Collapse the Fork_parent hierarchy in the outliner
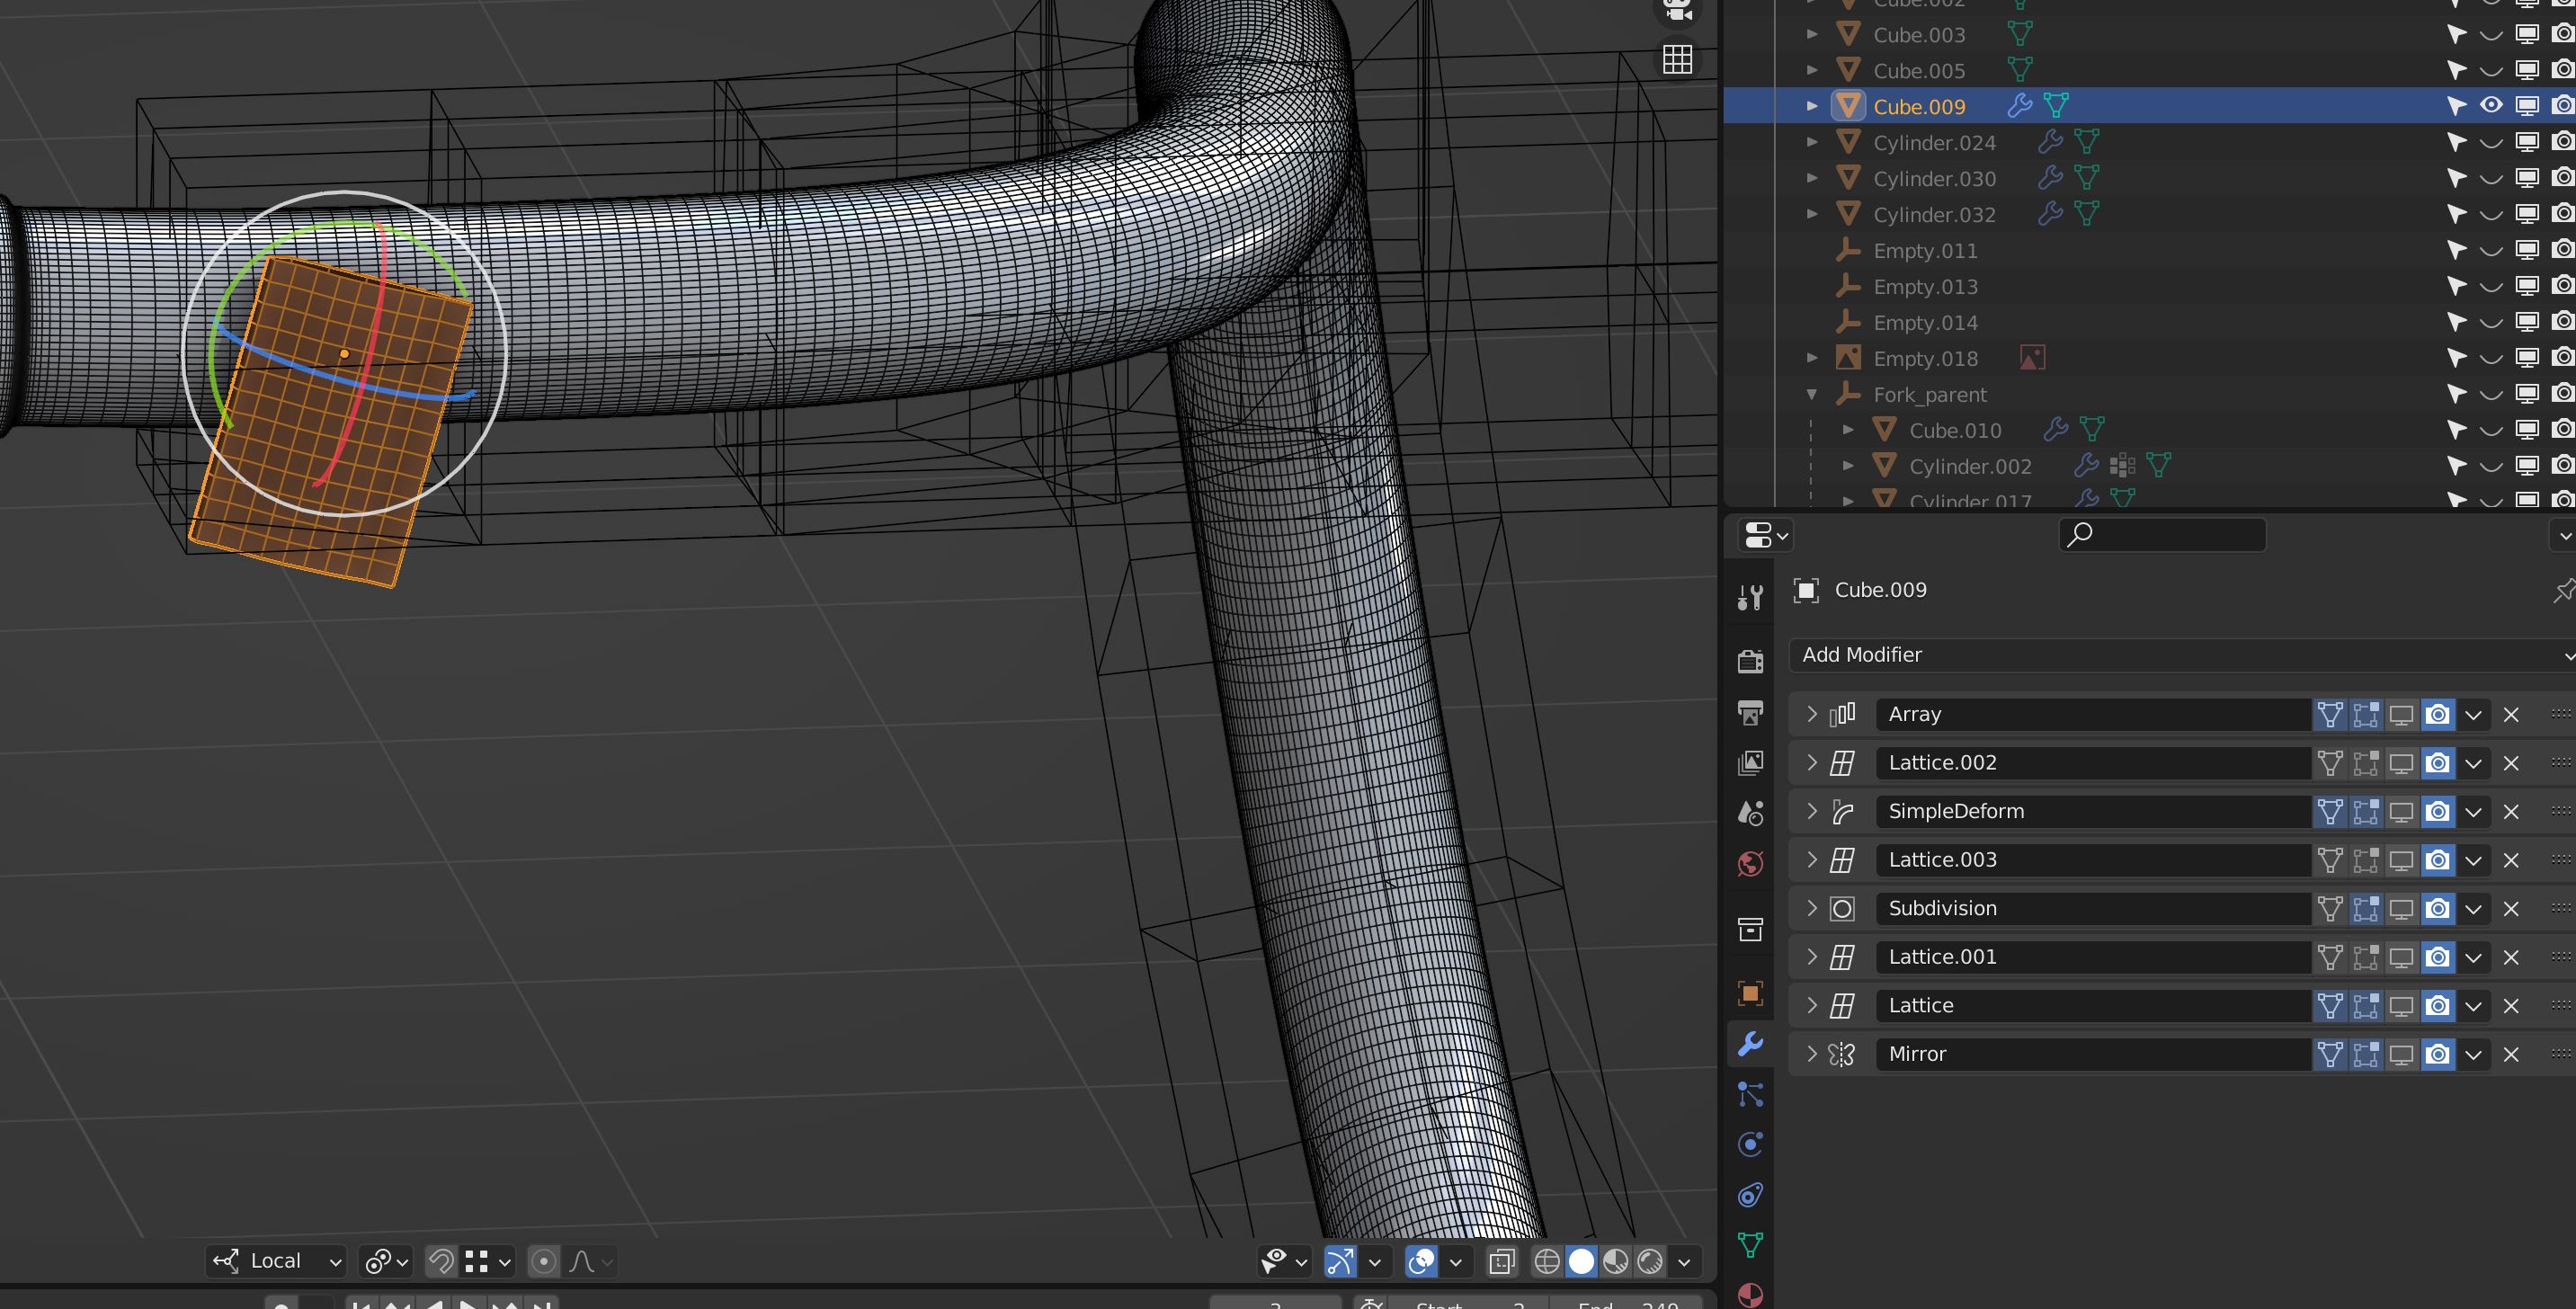This screenshot has width=2576, height=1309. [1812, 394]
